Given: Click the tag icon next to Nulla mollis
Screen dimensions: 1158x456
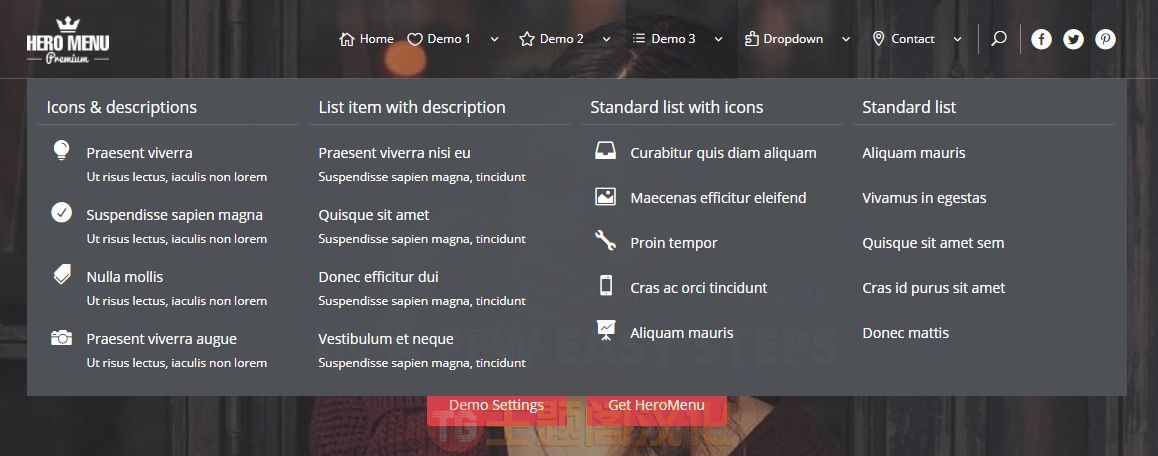Looking at the screenshot, I should [62, 274].
